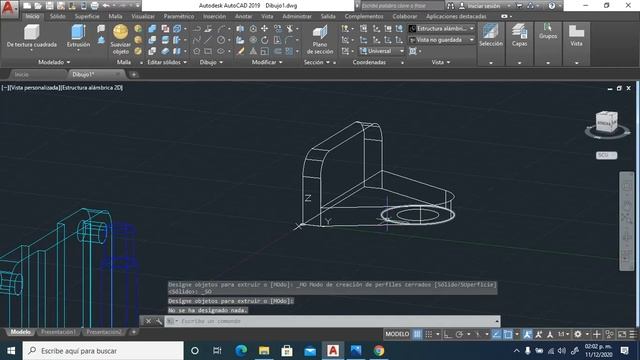
Task: Click the command line customize wrench icon
Action: pyautogui.click(x=159, y=321)
